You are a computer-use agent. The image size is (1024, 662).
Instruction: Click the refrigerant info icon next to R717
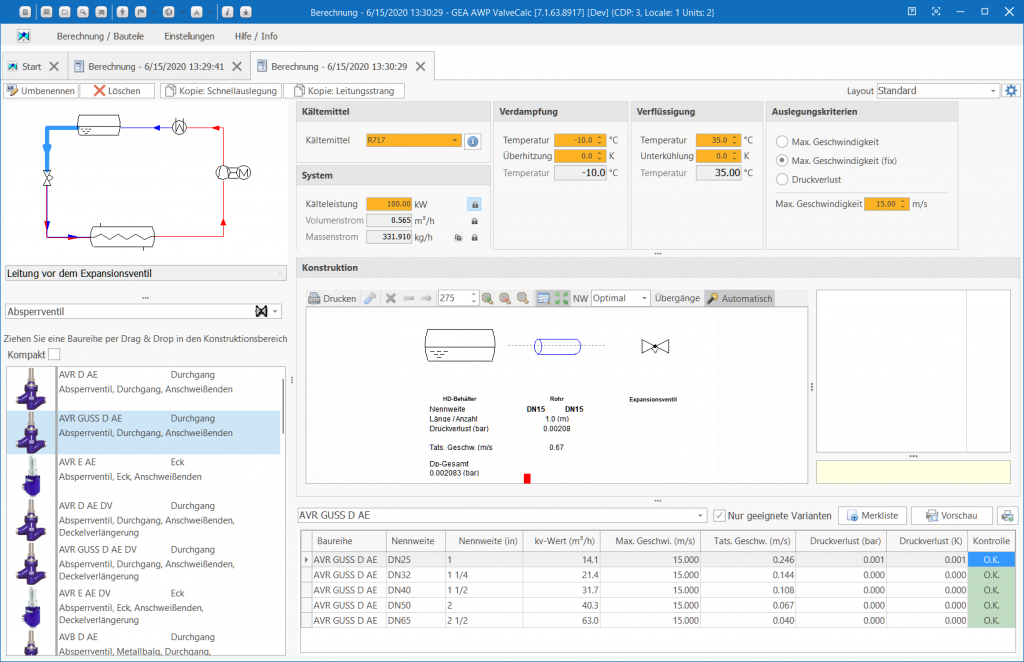click(x=473, y=141)
